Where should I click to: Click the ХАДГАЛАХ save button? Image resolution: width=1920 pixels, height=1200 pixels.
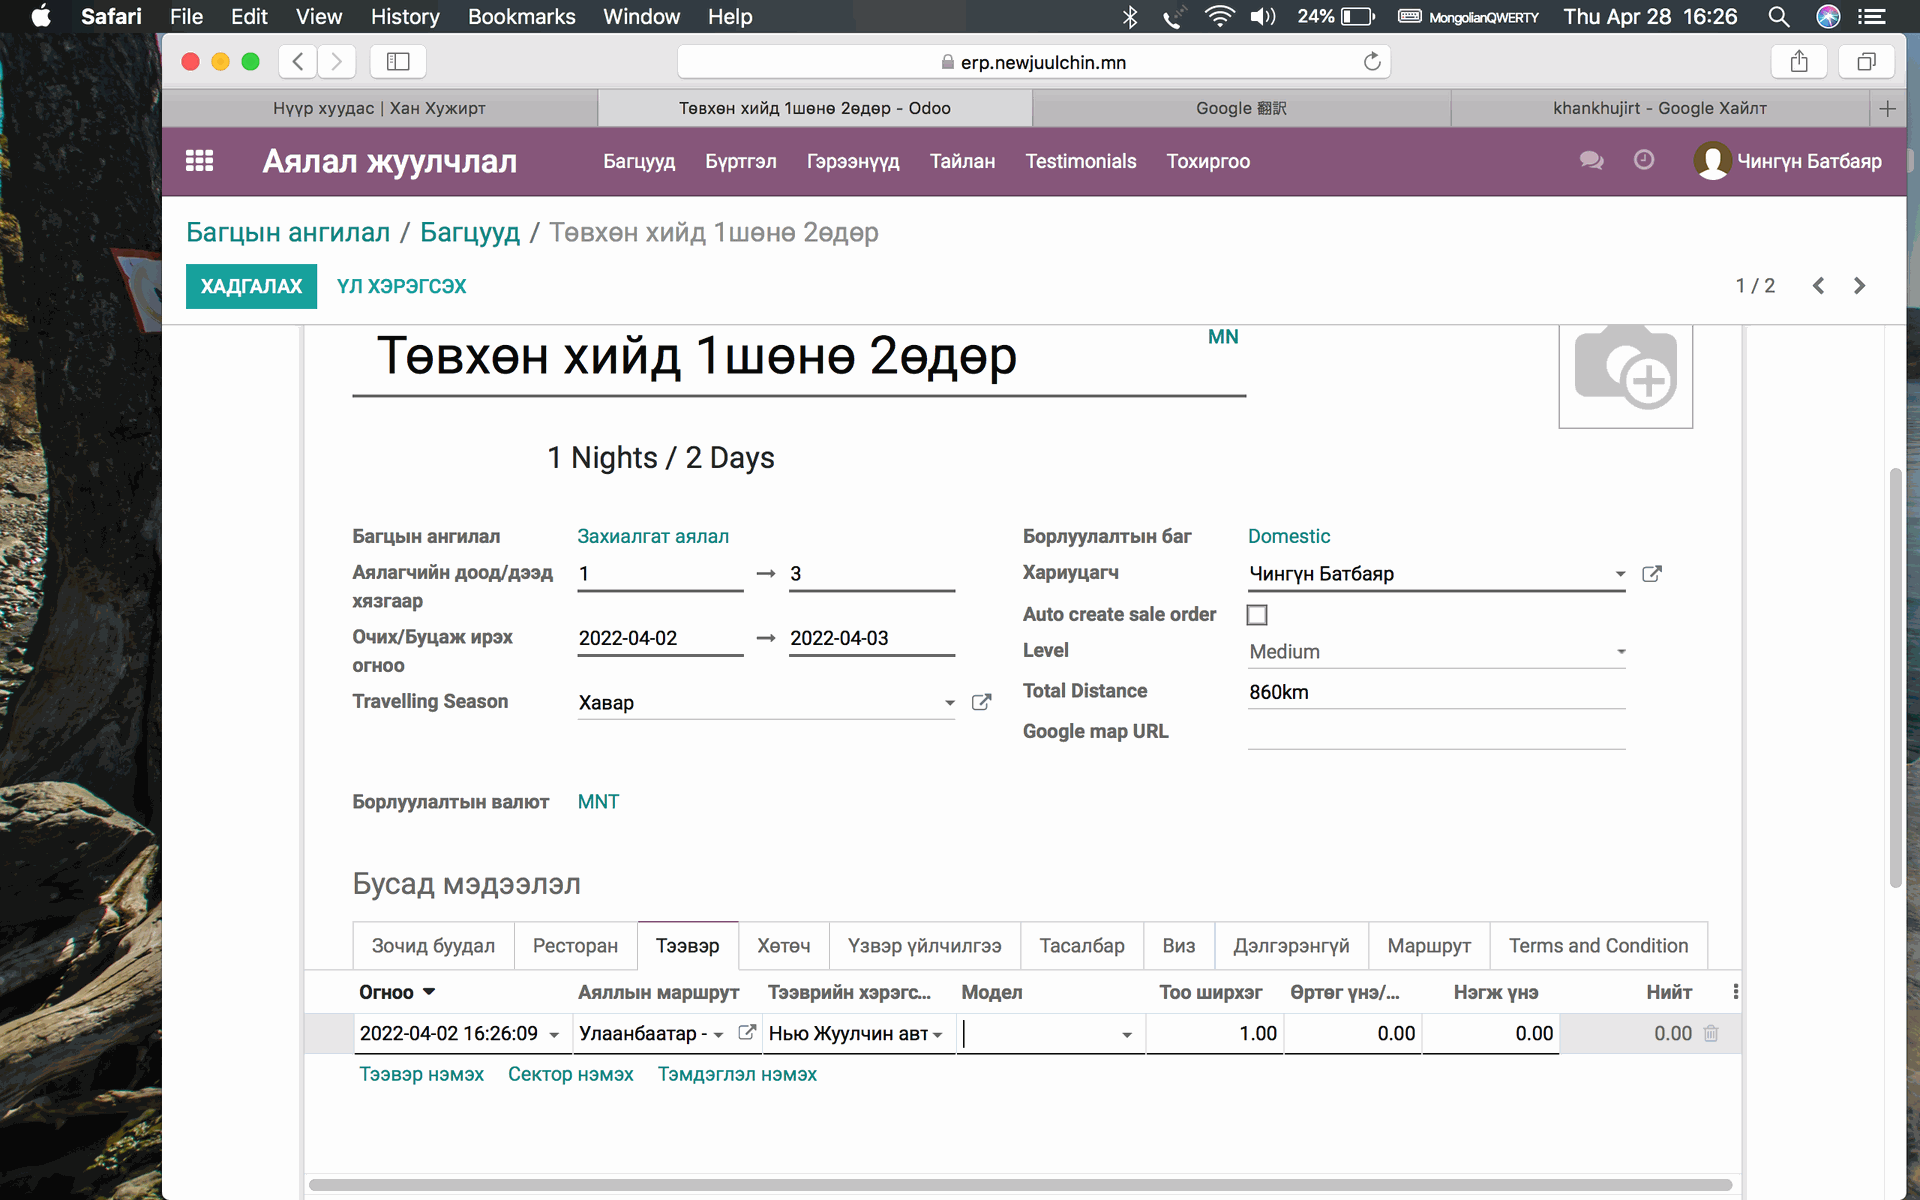[x=251, y=286]
